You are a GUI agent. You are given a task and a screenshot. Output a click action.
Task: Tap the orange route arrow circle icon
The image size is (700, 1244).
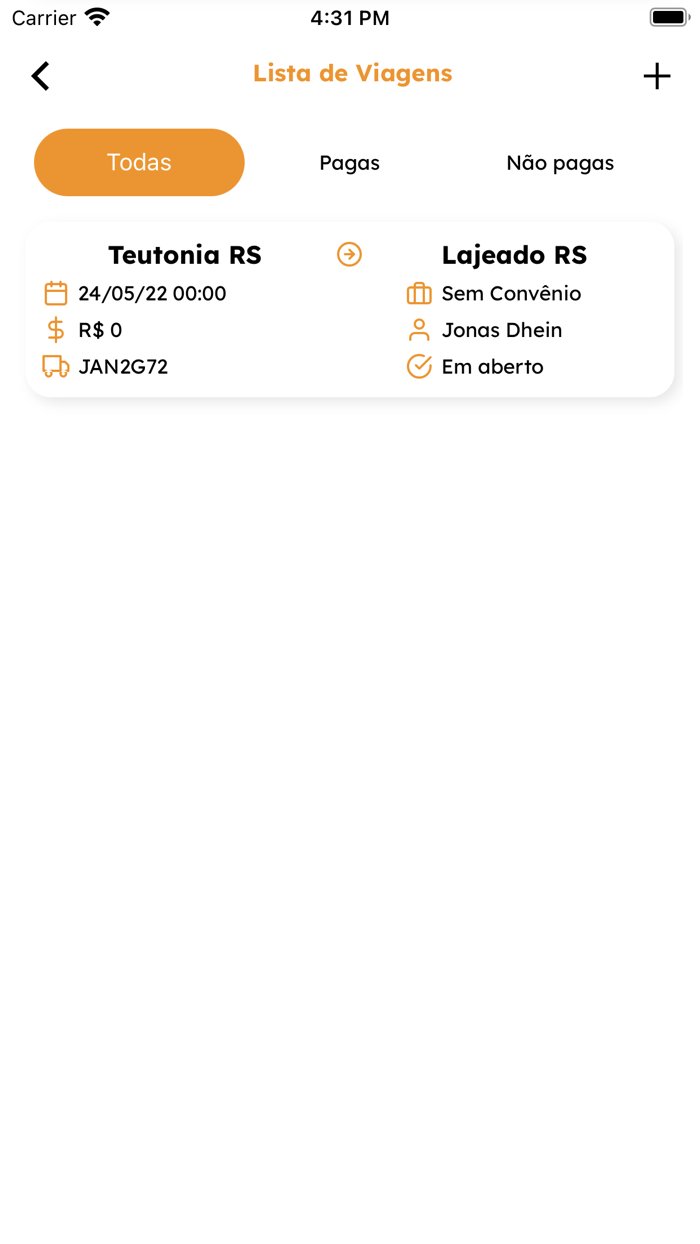point(349,255)
